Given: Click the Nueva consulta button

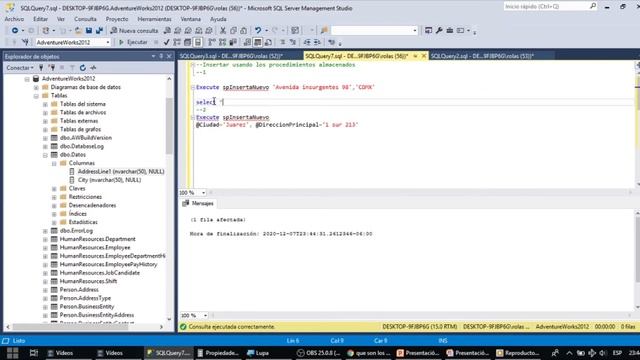Looking at the screenshot, I should pos(134,31).
